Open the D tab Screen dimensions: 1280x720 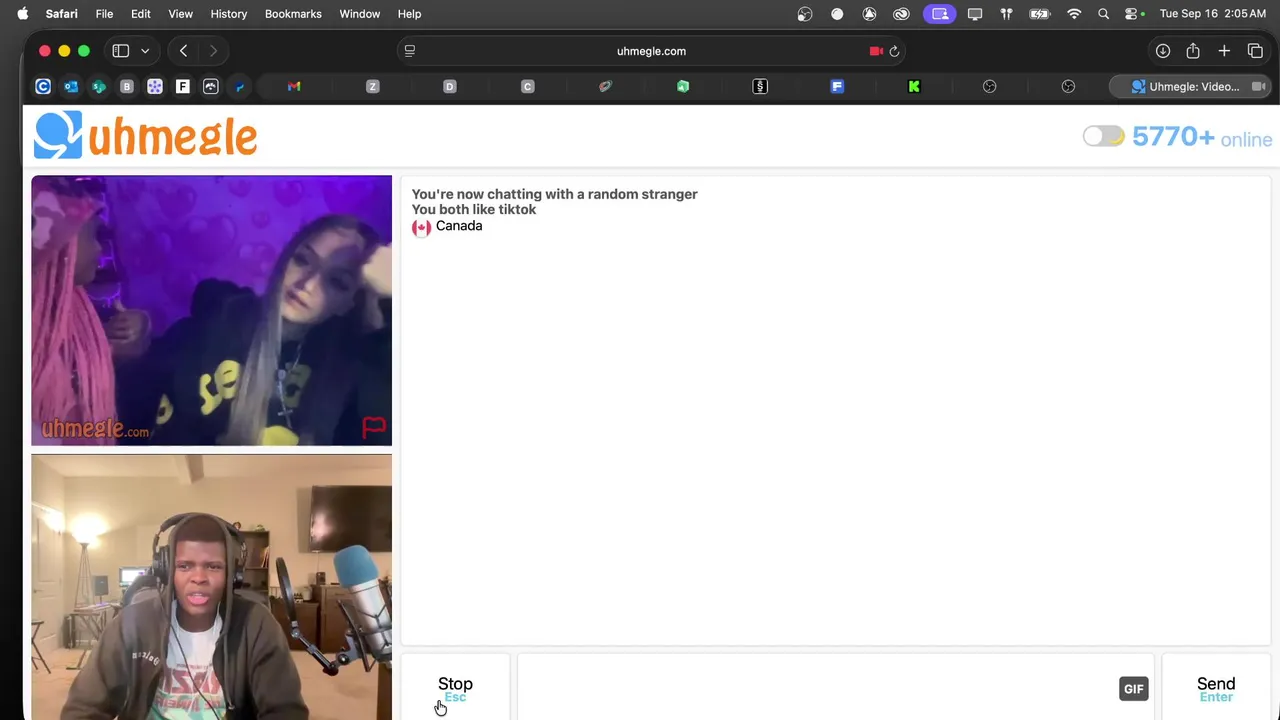click(450, 87)
